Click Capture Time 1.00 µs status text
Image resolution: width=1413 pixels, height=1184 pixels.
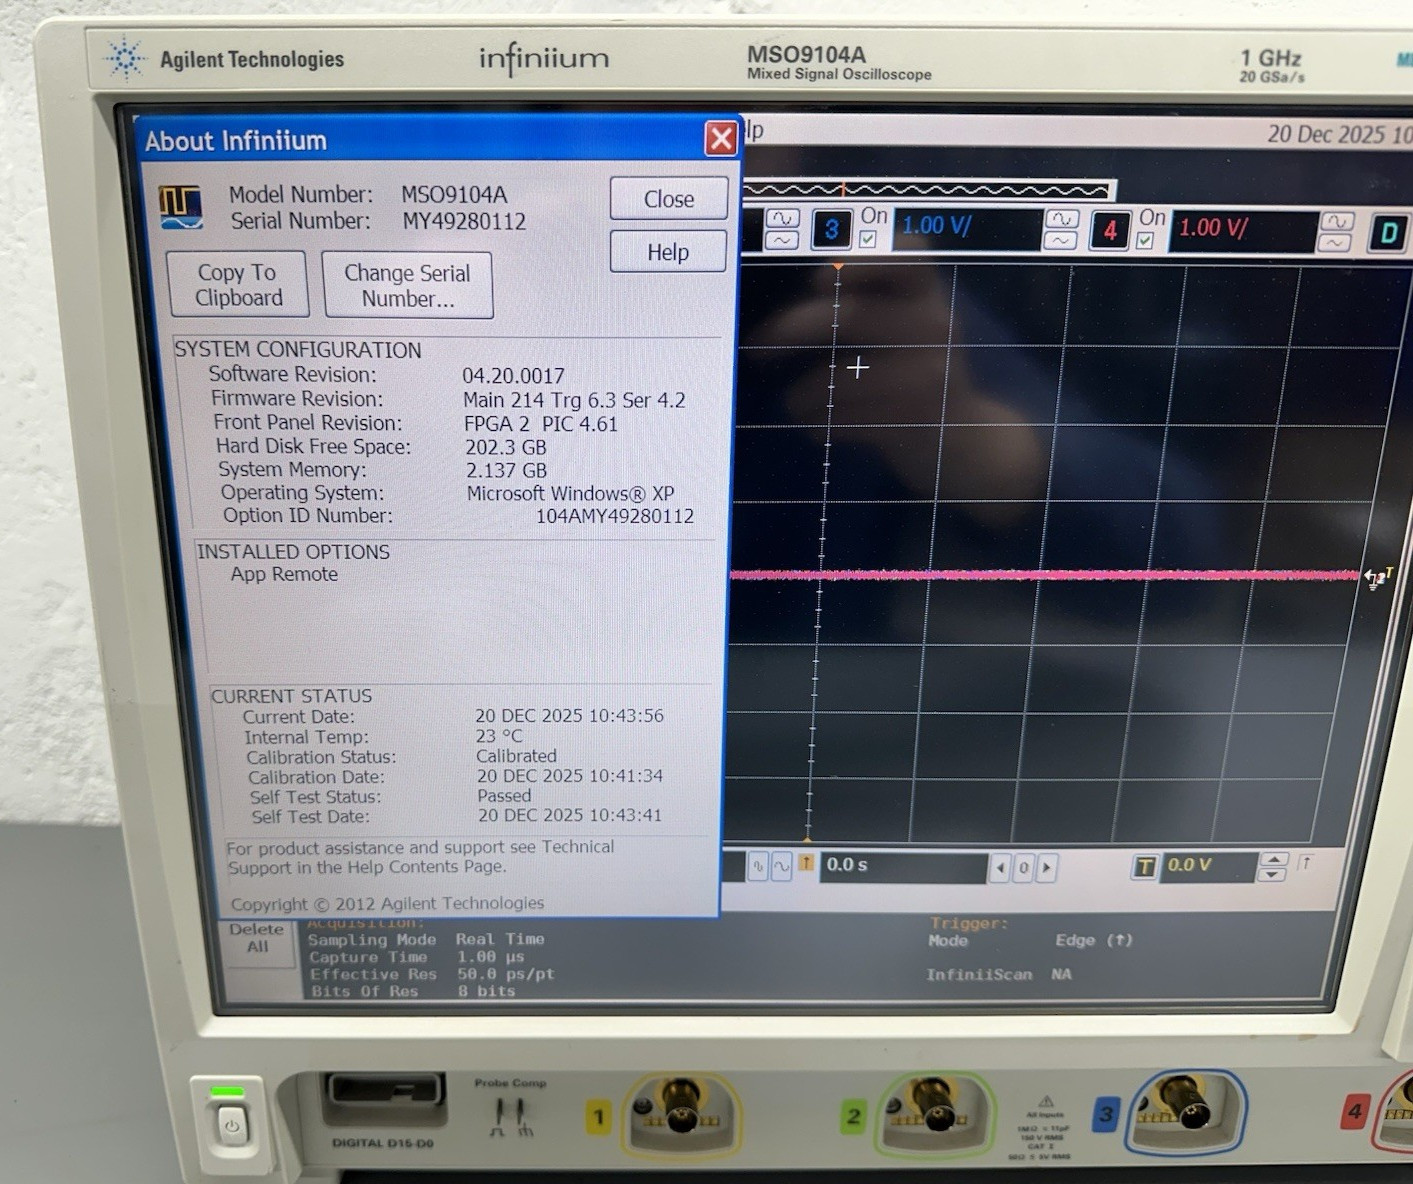tap(416, 957)
